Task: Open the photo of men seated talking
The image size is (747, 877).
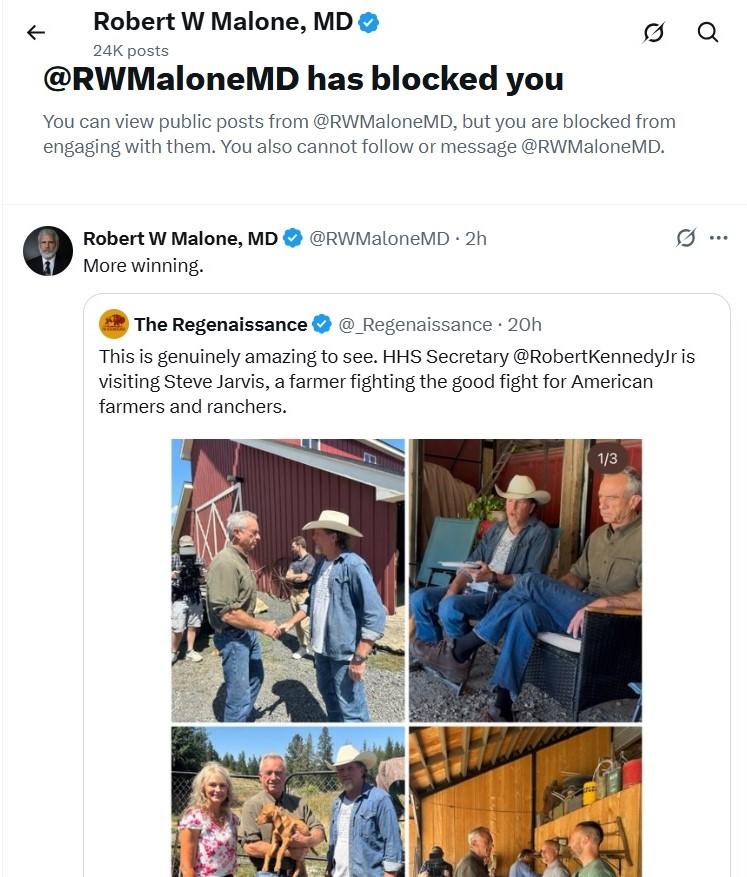Action: 525,580
